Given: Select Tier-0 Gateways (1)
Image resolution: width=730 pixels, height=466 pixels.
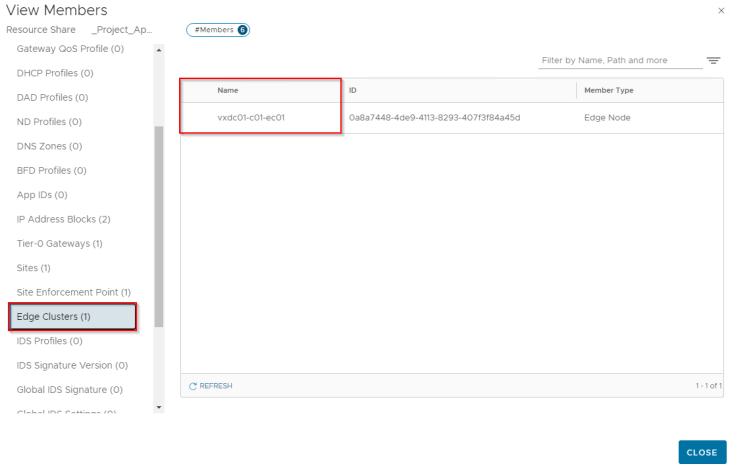Looking at the screenshot, I should click(x=60, y=243).
